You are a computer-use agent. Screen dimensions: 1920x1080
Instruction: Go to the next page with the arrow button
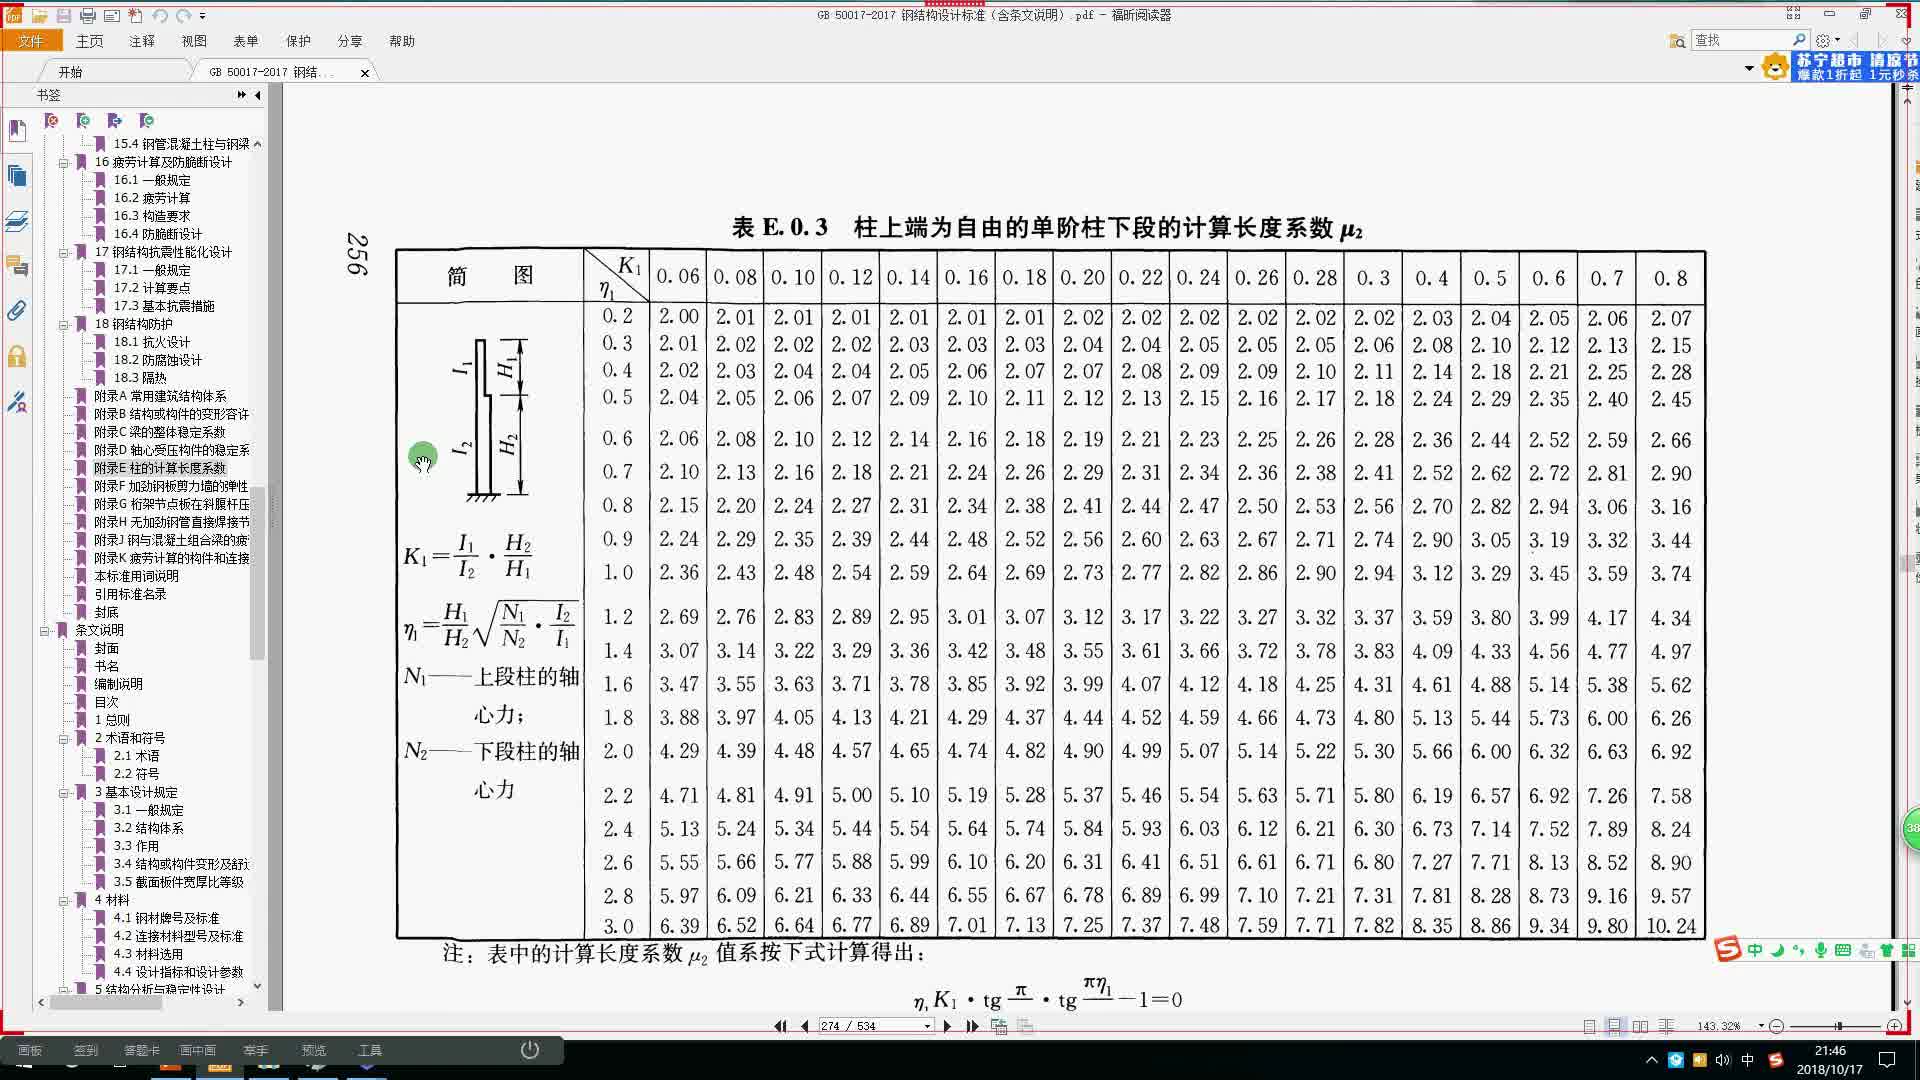[947, 1026]
